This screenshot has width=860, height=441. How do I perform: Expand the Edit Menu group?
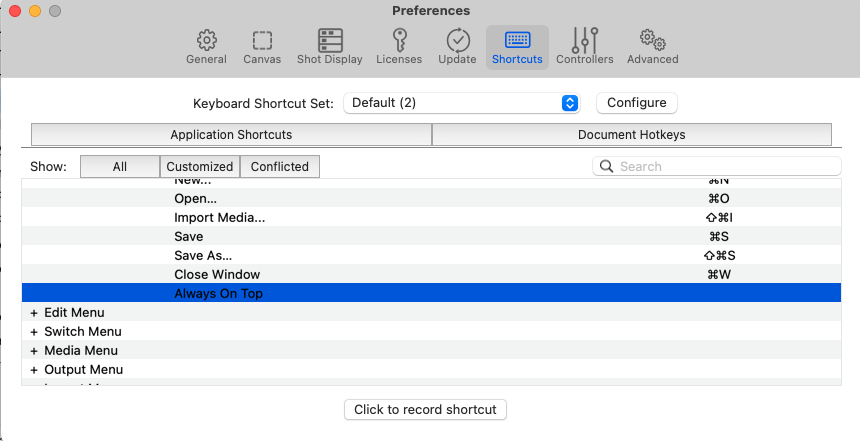point(34,313)
